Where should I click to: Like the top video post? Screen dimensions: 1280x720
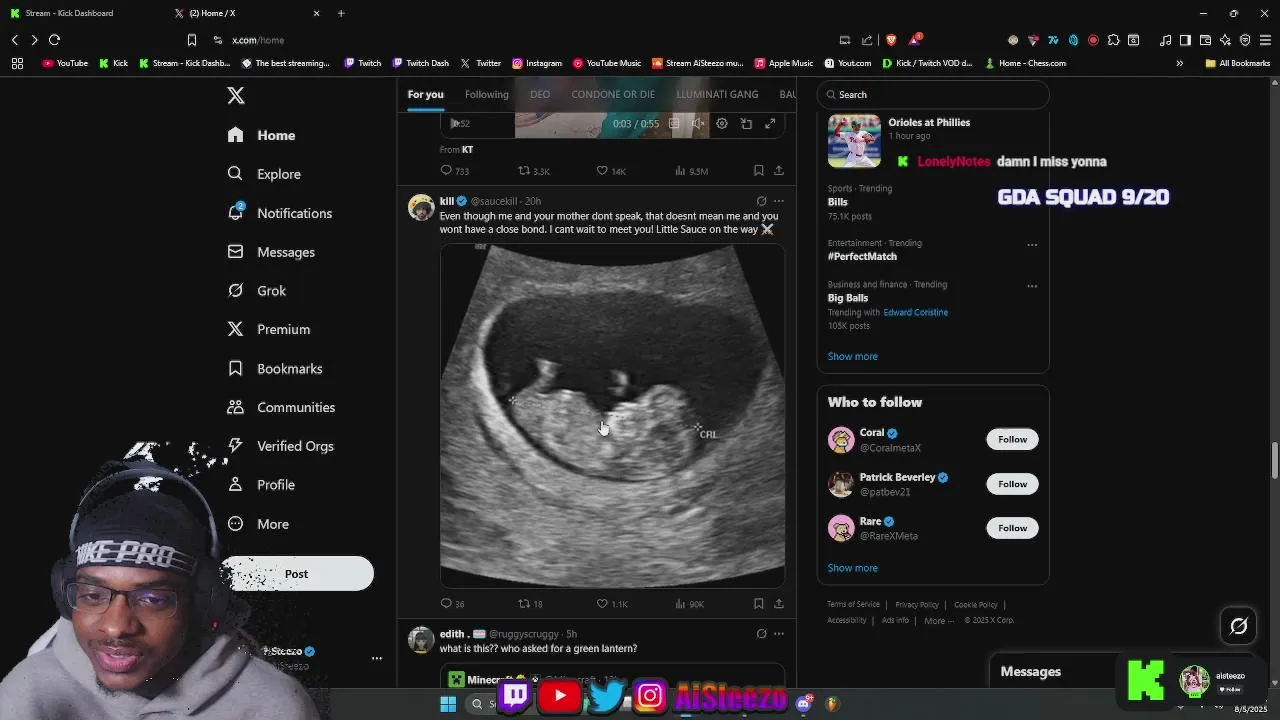pos(611,171)
